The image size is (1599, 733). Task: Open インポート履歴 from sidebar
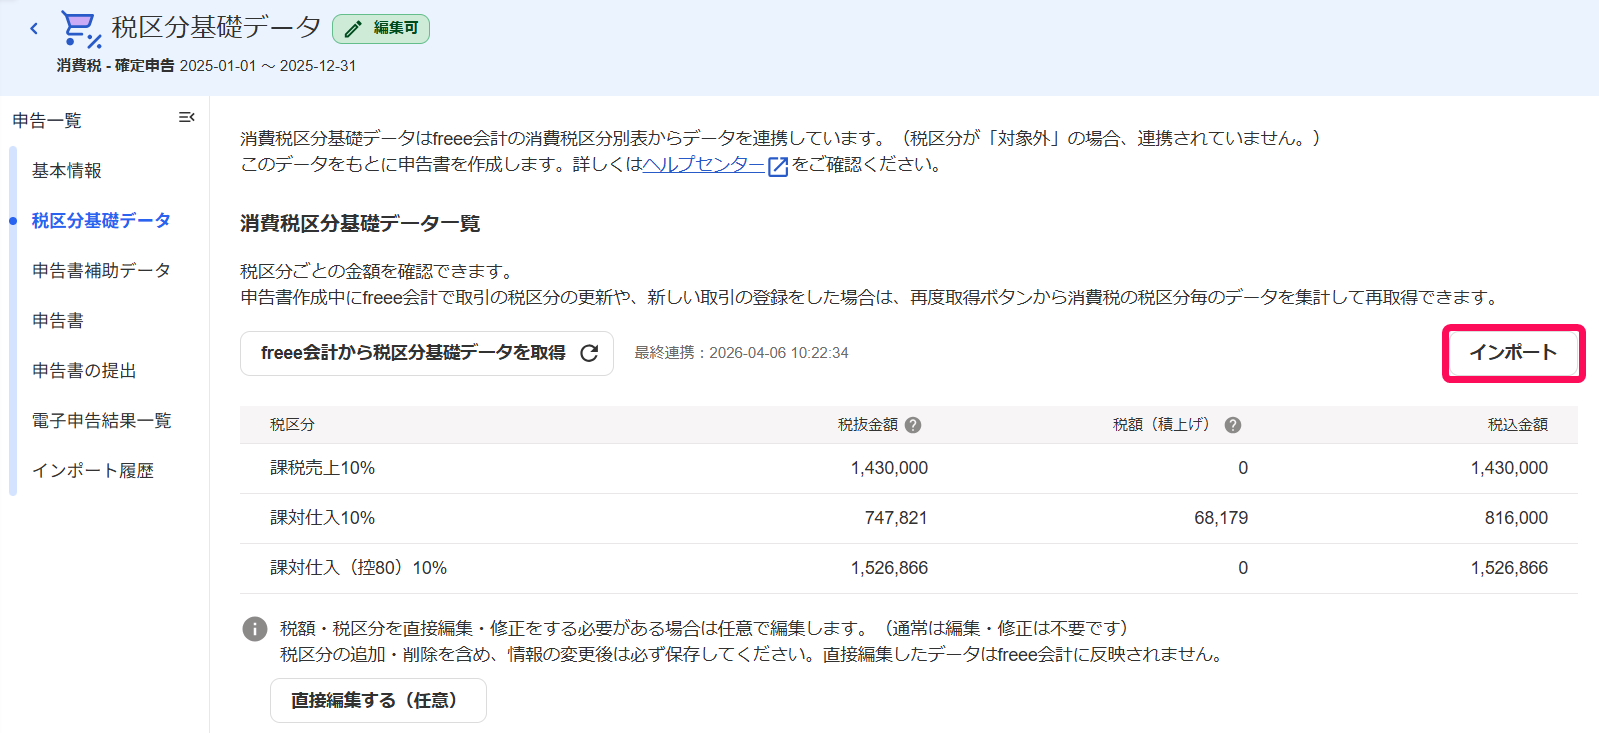point(93,471)
